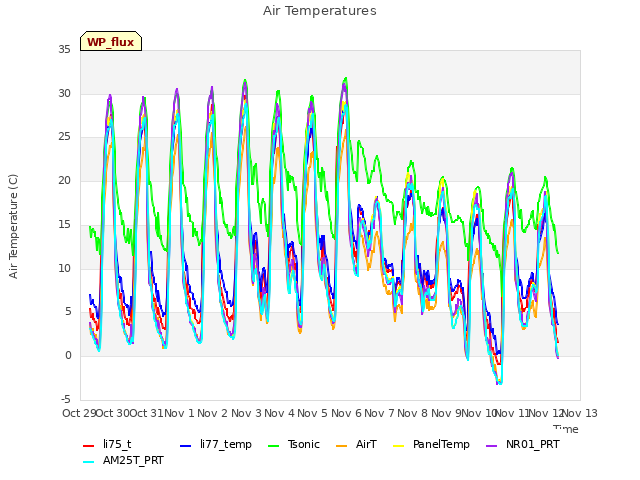Click the 10 y-axis tick label
This screenshot has width=640, height=480.
tap(64, 268)
